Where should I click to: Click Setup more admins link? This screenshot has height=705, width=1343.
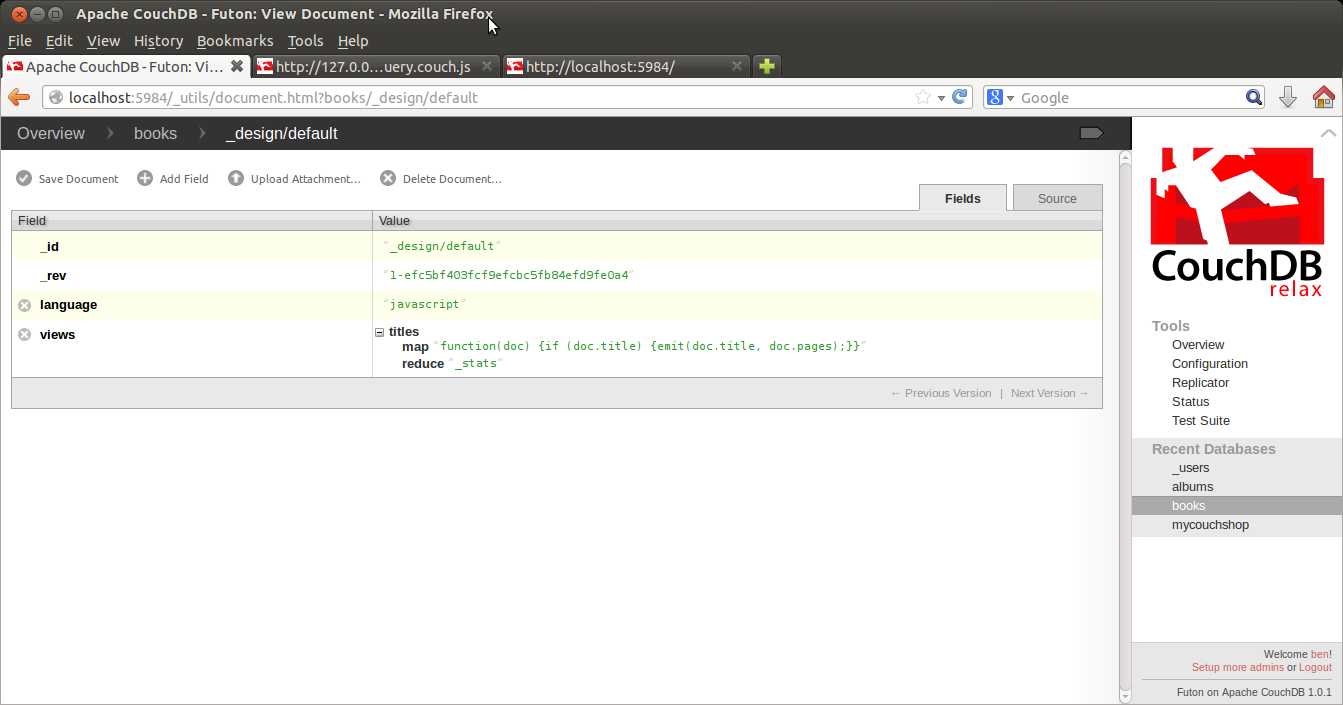(x=1237, y=667)
